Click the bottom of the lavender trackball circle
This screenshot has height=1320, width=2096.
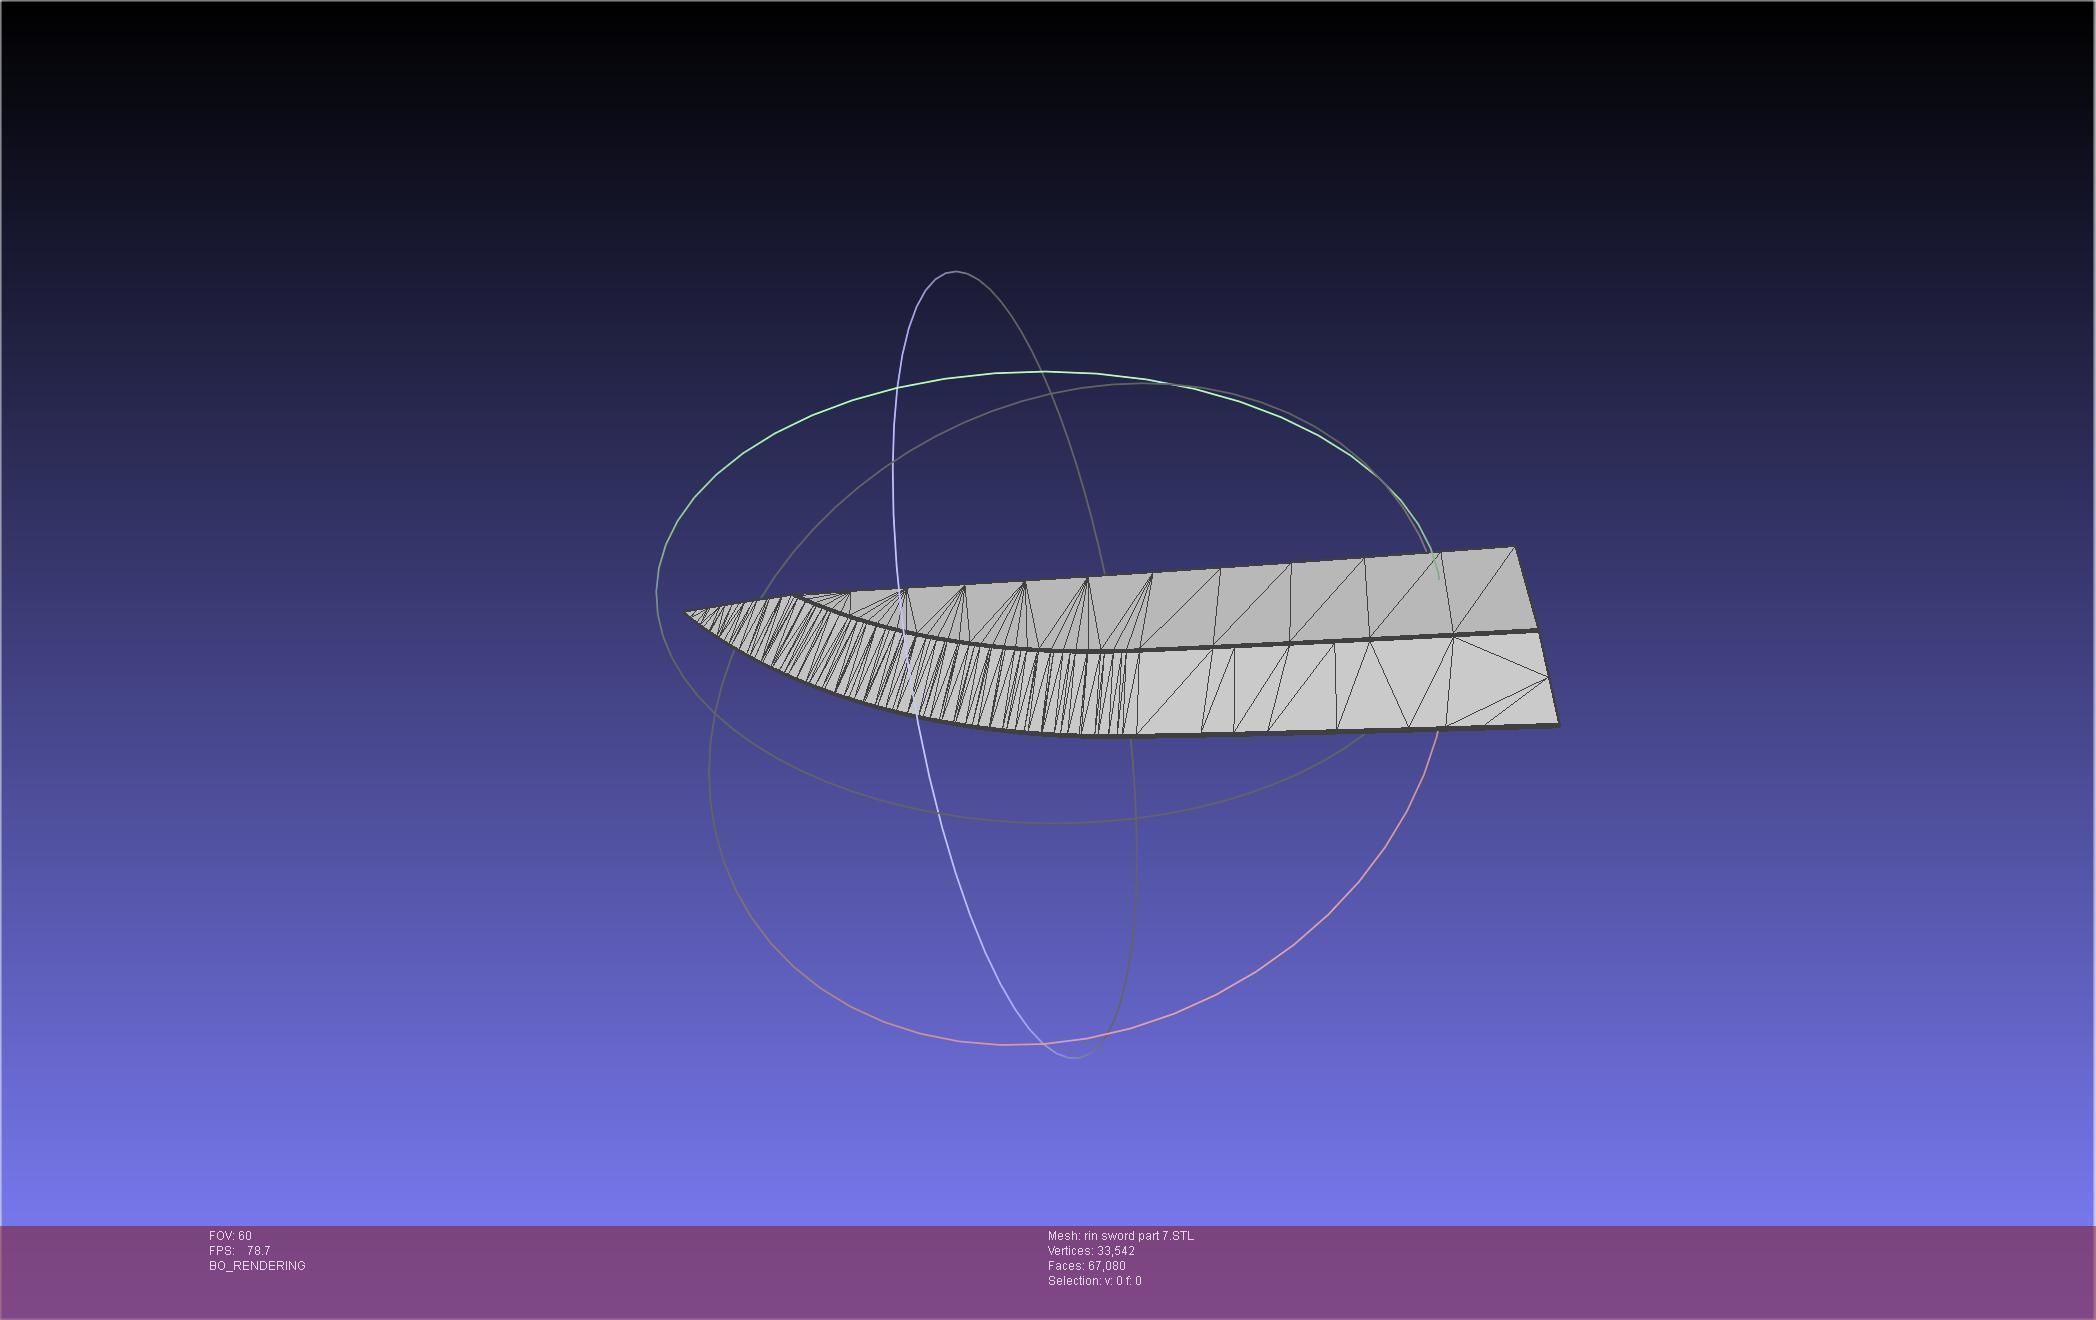[1074, 1056]
